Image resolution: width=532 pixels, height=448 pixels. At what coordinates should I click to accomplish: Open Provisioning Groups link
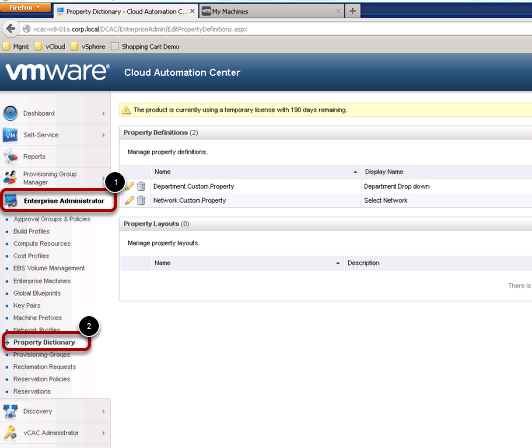point(41,355)
